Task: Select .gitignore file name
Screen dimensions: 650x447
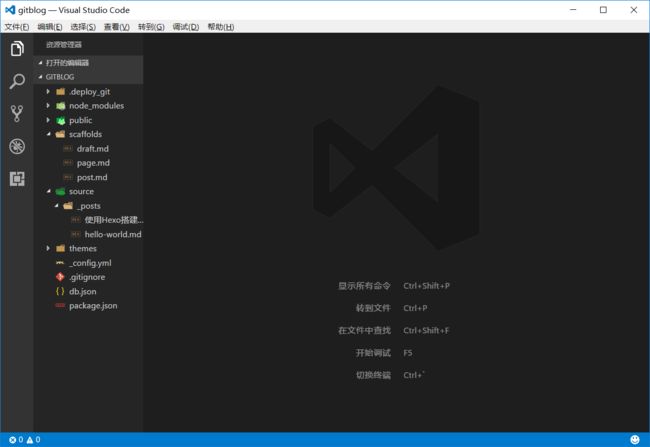Action: point(87,277)
